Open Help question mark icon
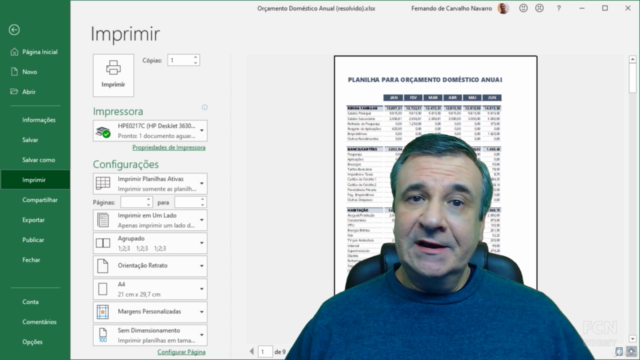 click(559, 8)
